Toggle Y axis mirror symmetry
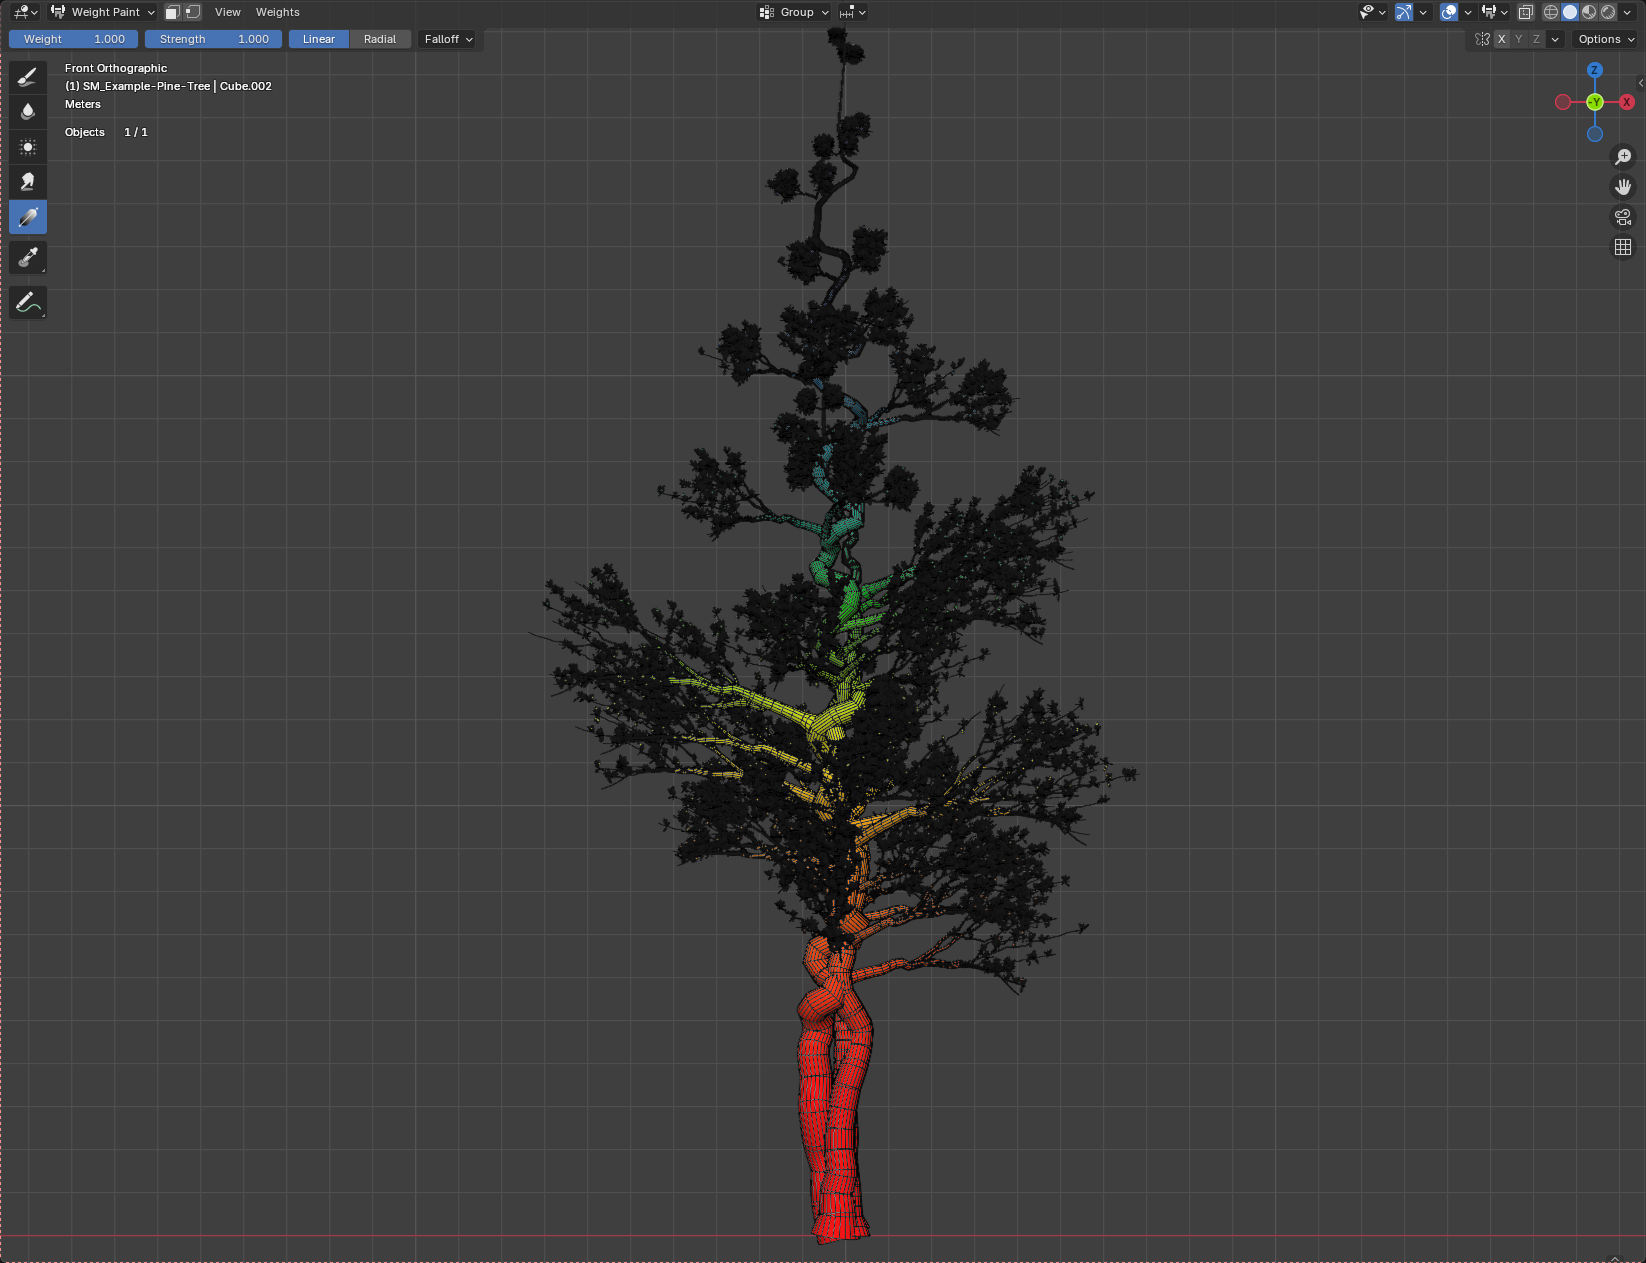 pos(1519,39)
